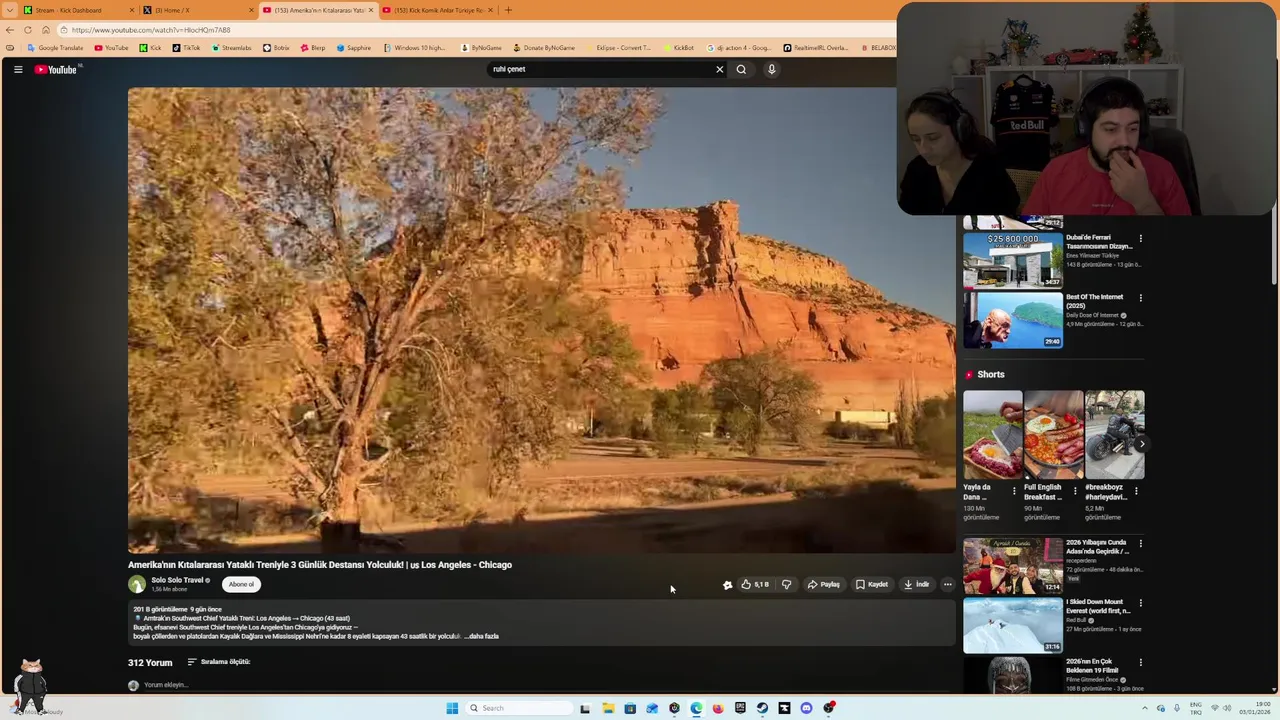Start voice search with the microphone icon

coord(771,69)
